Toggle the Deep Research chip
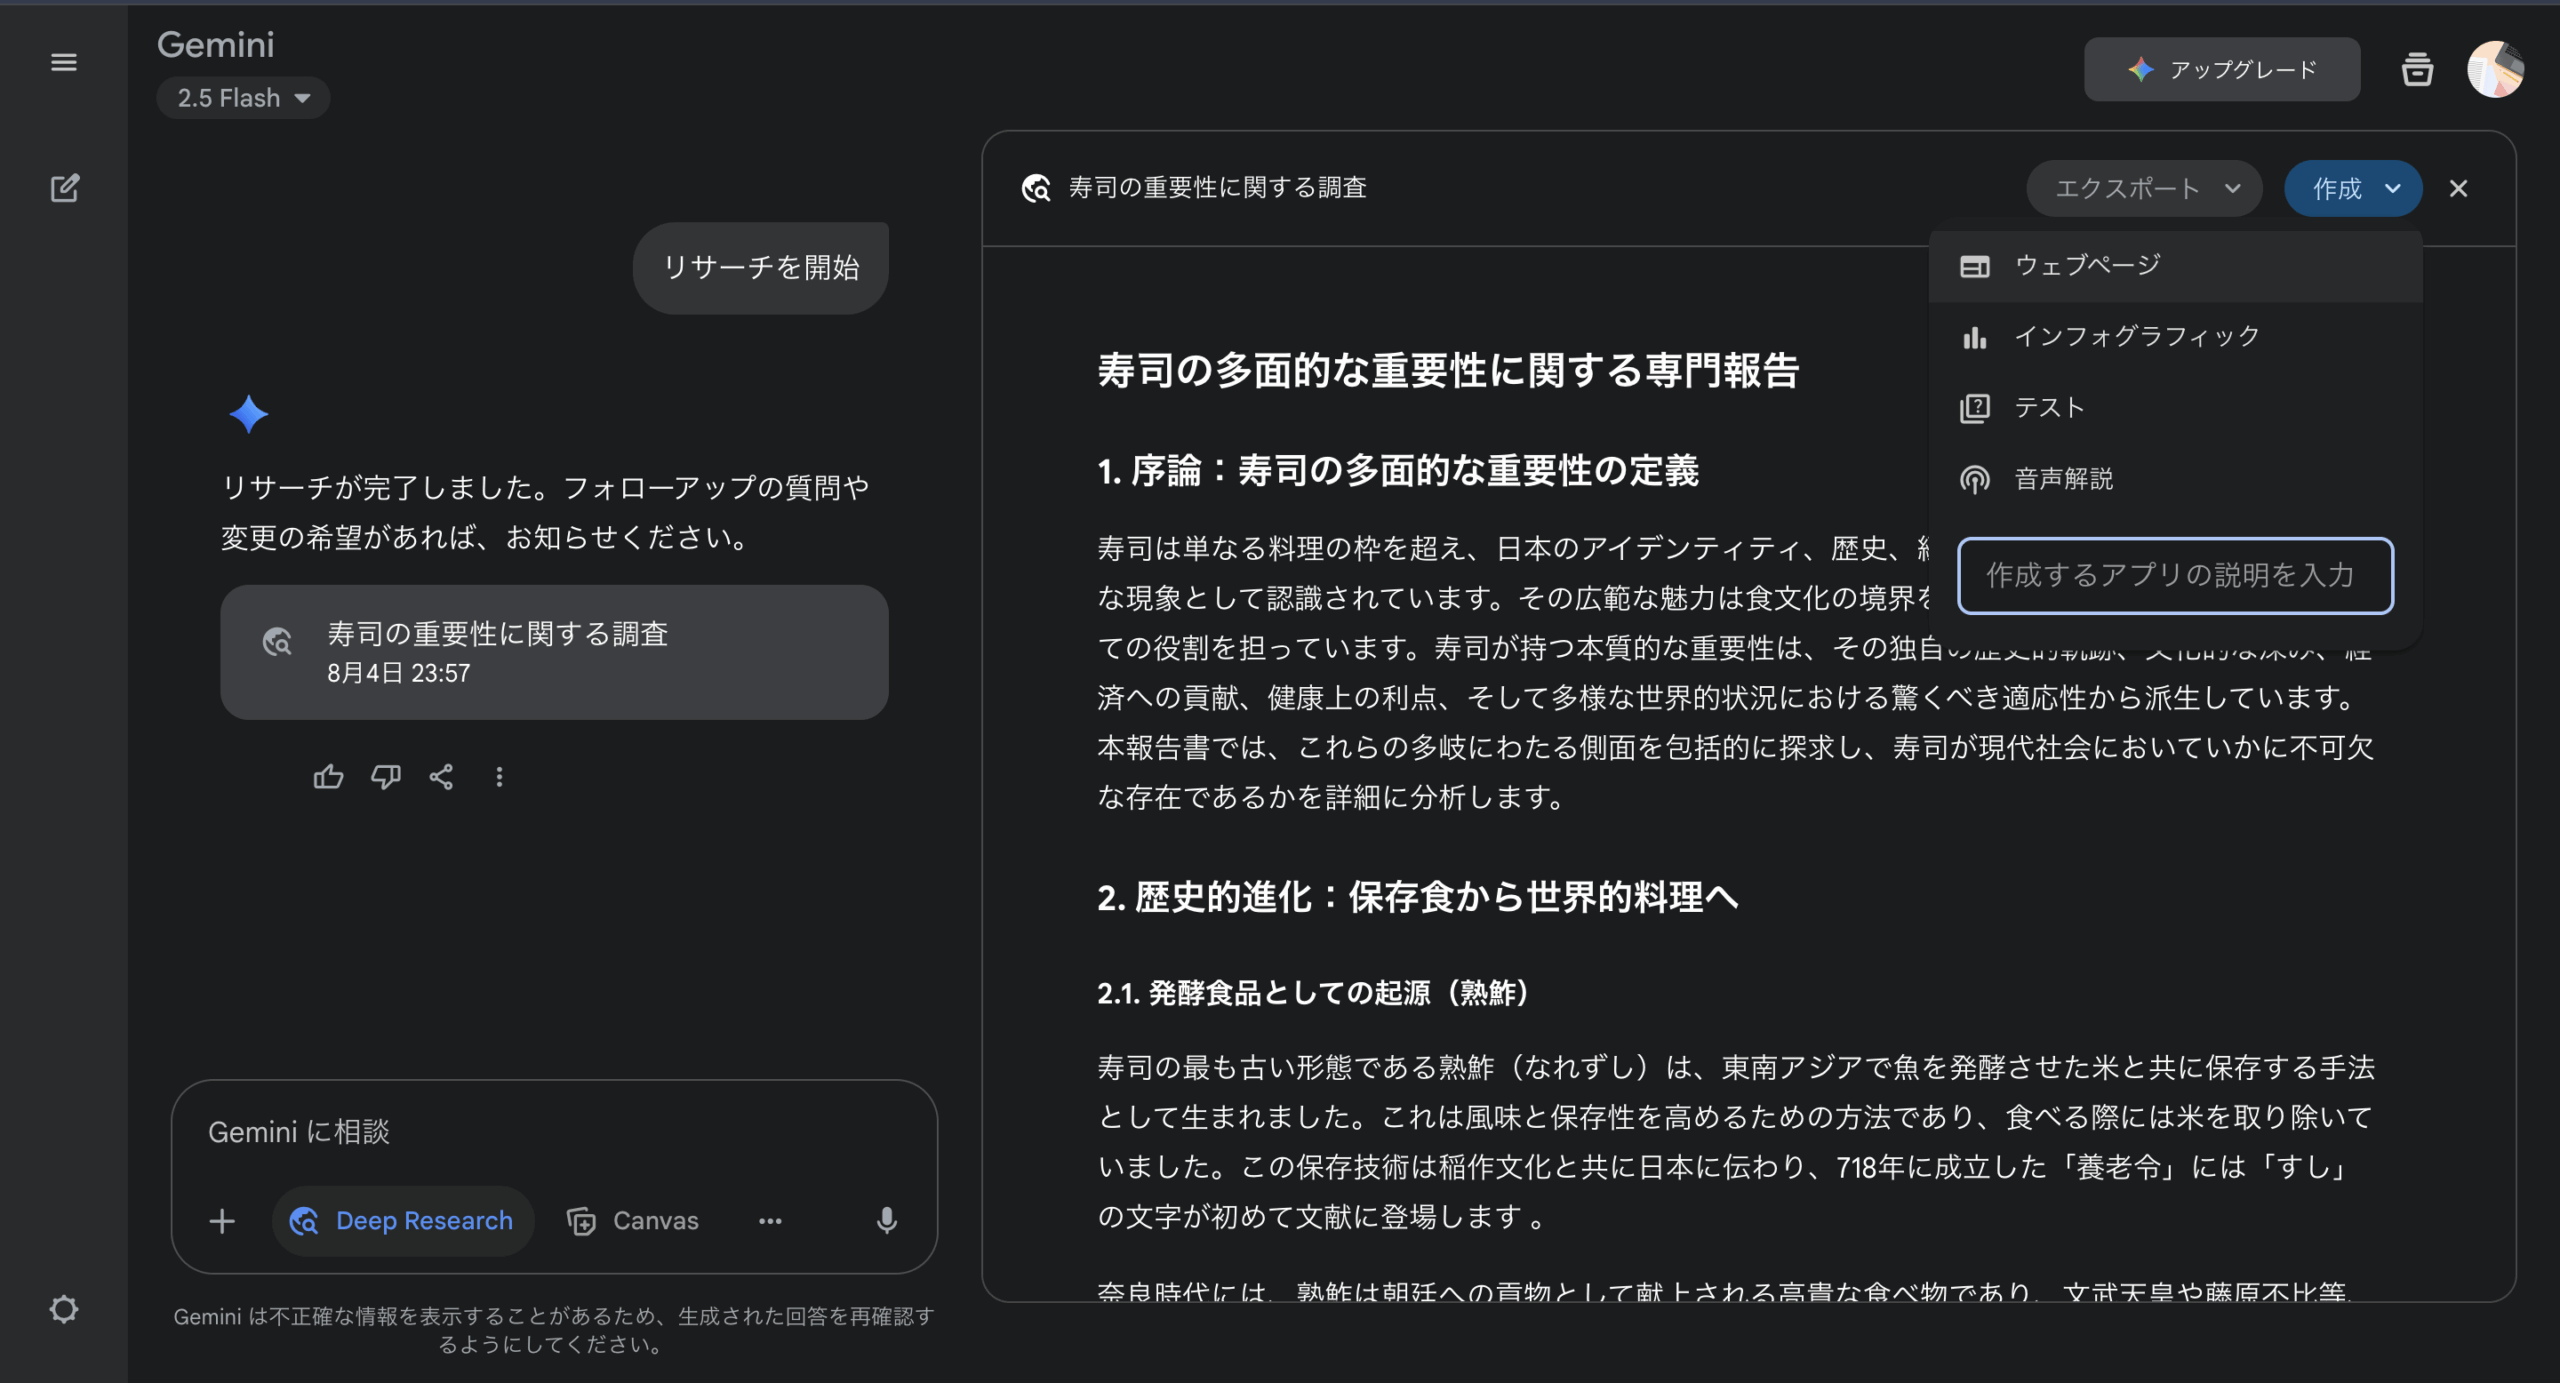Image resolution: width=2560 pixels, height=1383 pixels. click(402, 1221)
